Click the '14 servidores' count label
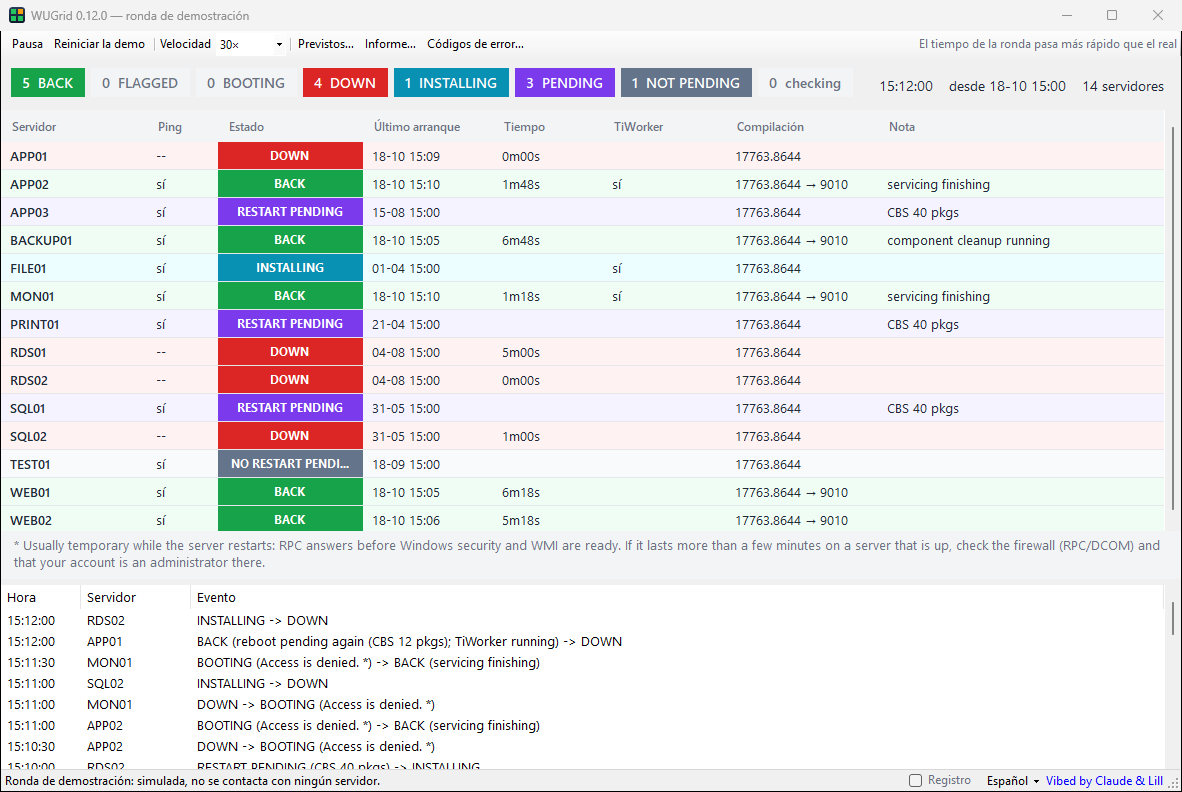The image size is (1182, 792). (x=1122, y=86)
